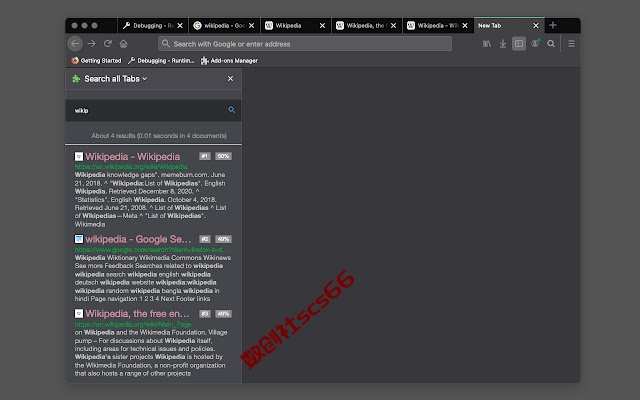
Task: Click the #3 rank badge
Action: click(205, 314)
